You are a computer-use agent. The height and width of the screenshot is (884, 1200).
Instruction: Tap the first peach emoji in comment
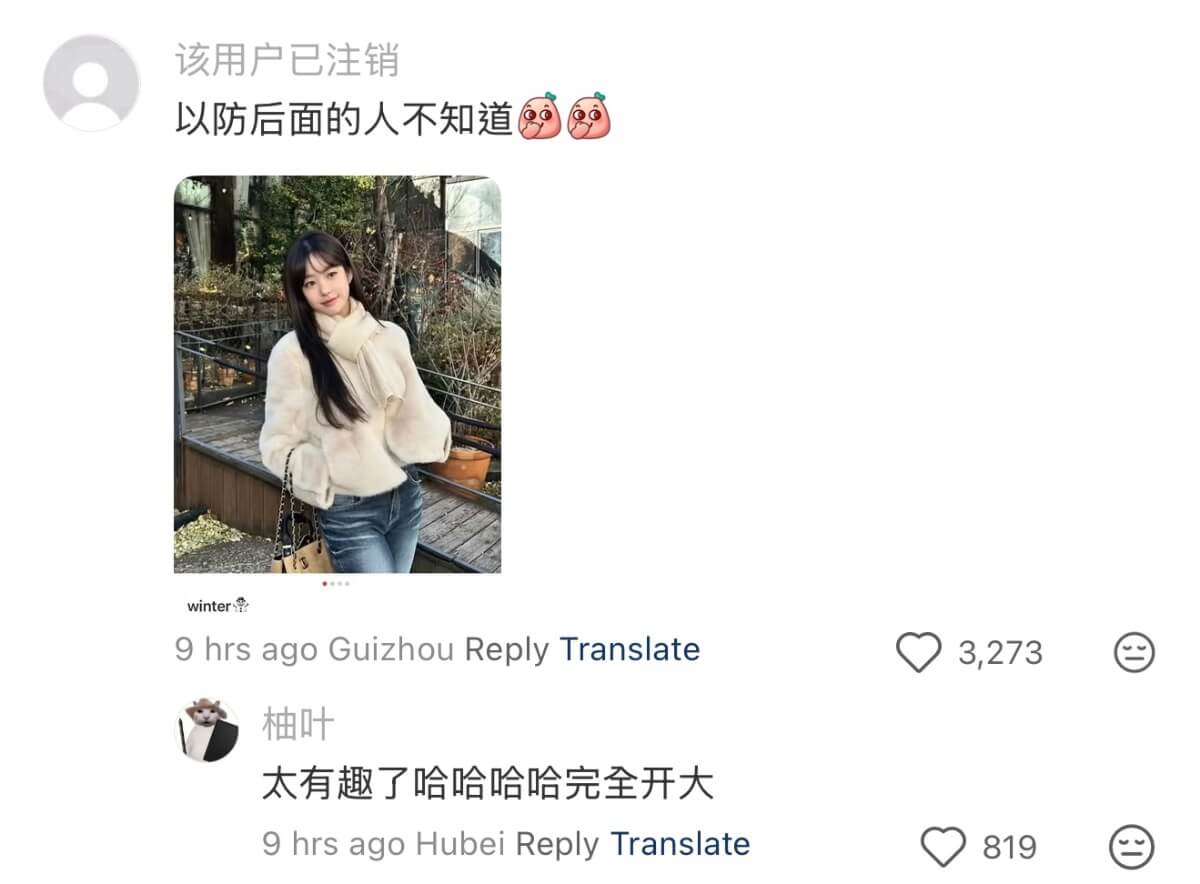(x=541, y=116)
